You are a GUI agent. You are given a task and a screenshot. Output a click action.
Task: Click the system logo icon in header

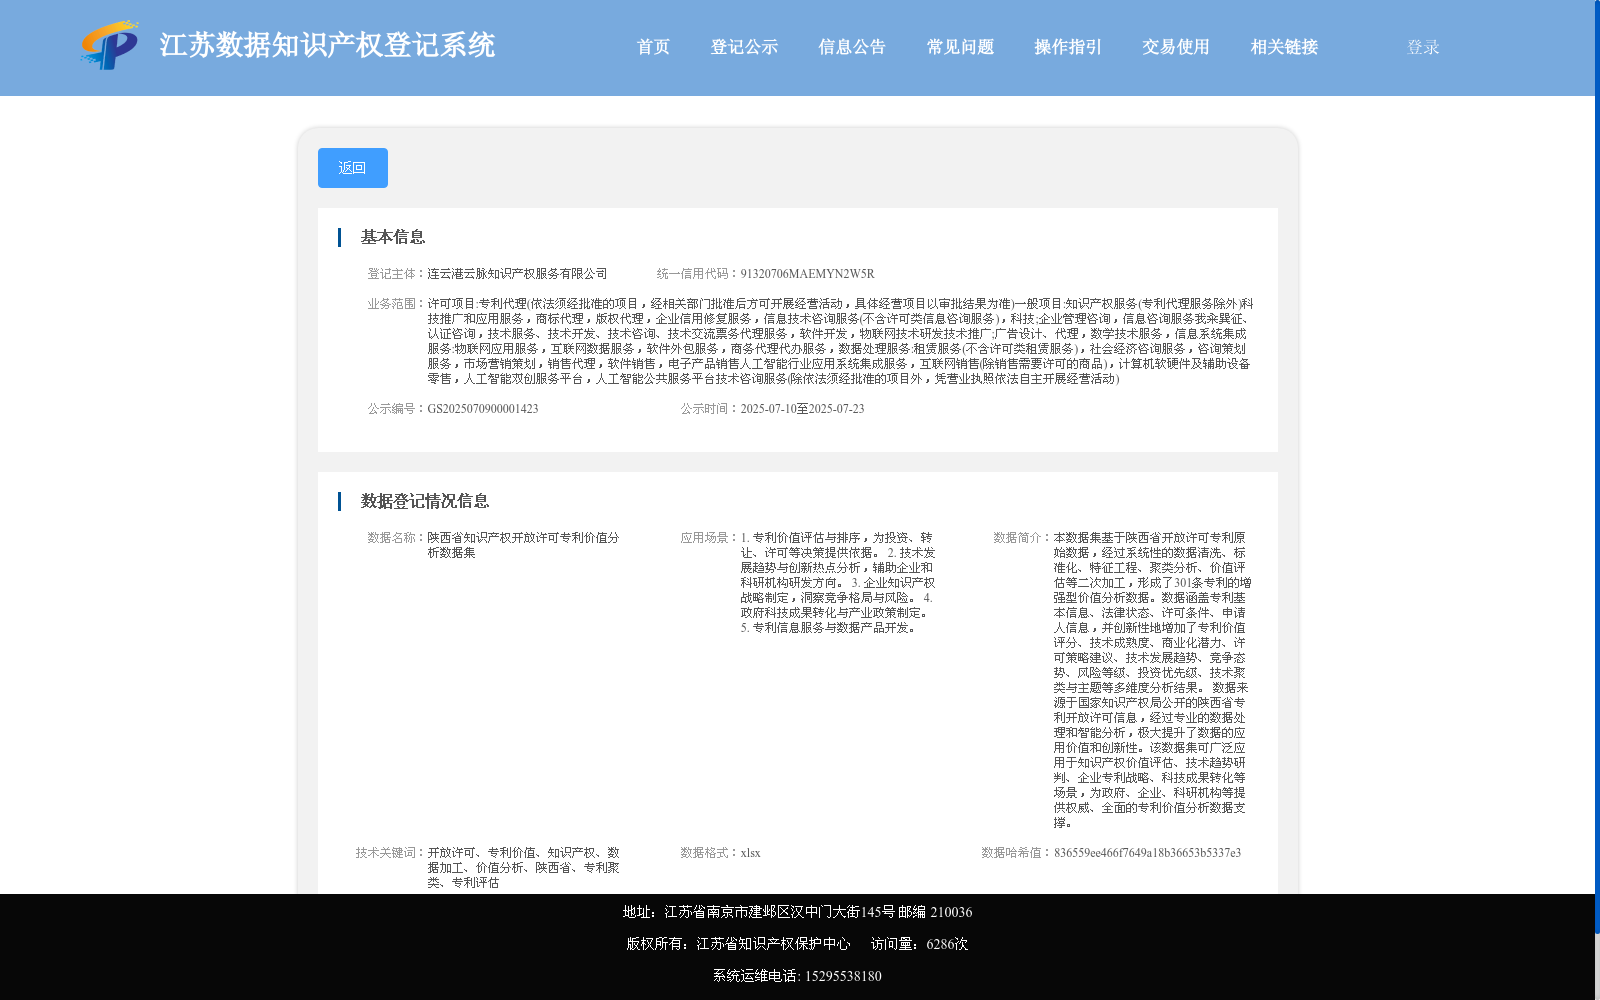point(109,45)
